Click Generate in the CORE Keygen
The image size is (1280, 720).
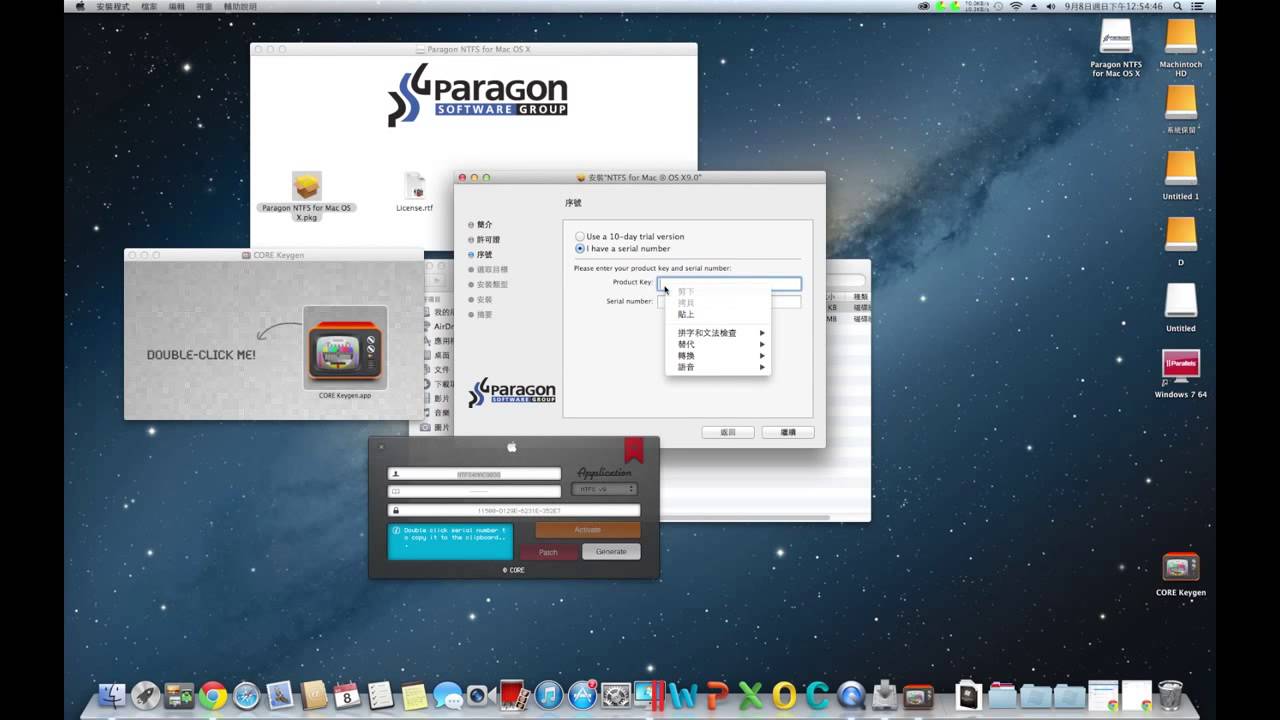click(611, 551)
